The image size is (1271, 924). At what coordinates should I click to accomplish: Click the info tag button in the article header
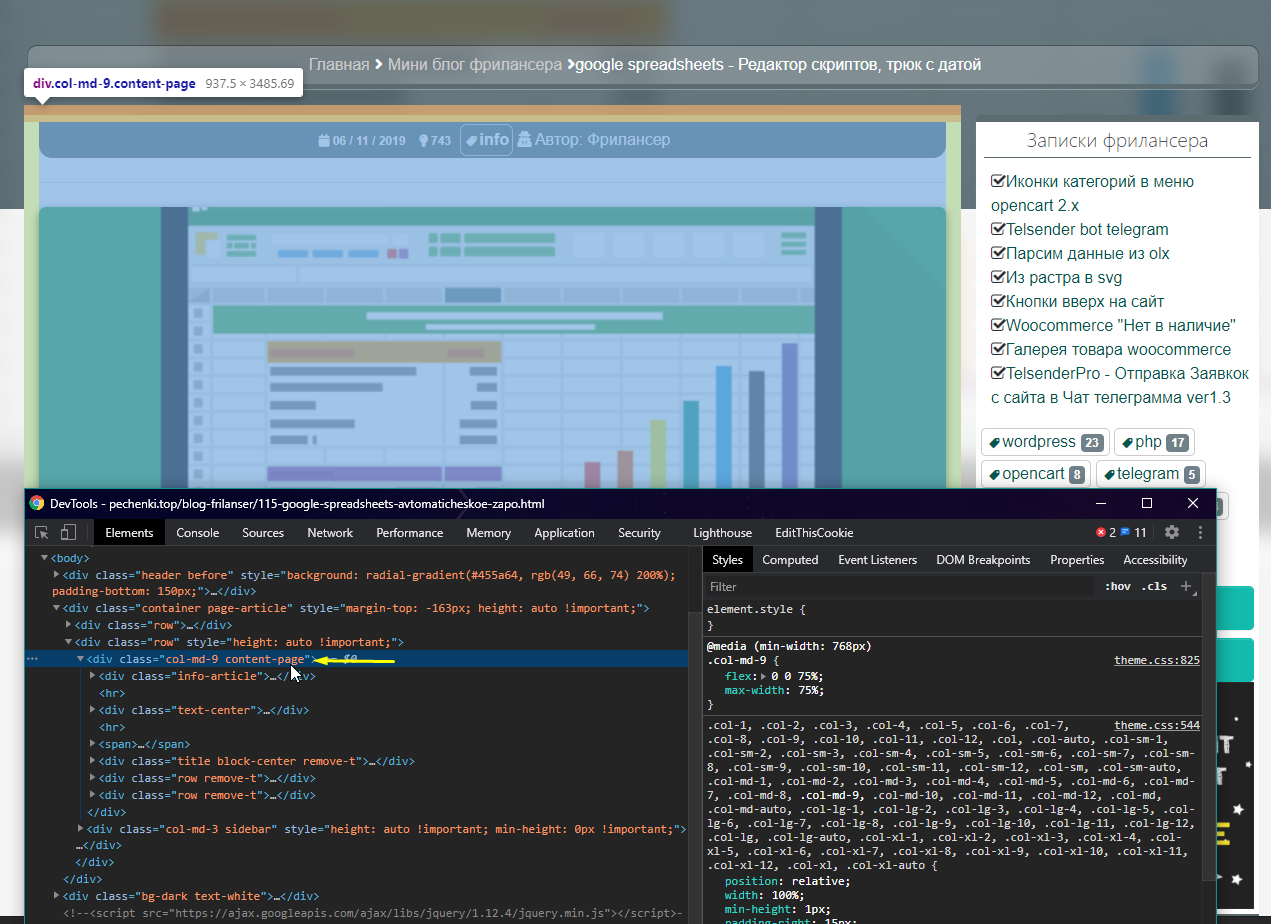(x=487, y=140)
